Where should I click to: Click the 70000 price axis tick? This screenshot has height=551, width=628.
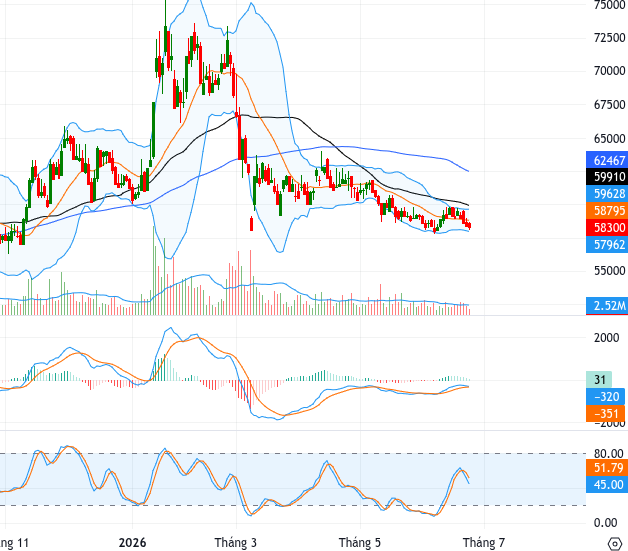[610, 71]
